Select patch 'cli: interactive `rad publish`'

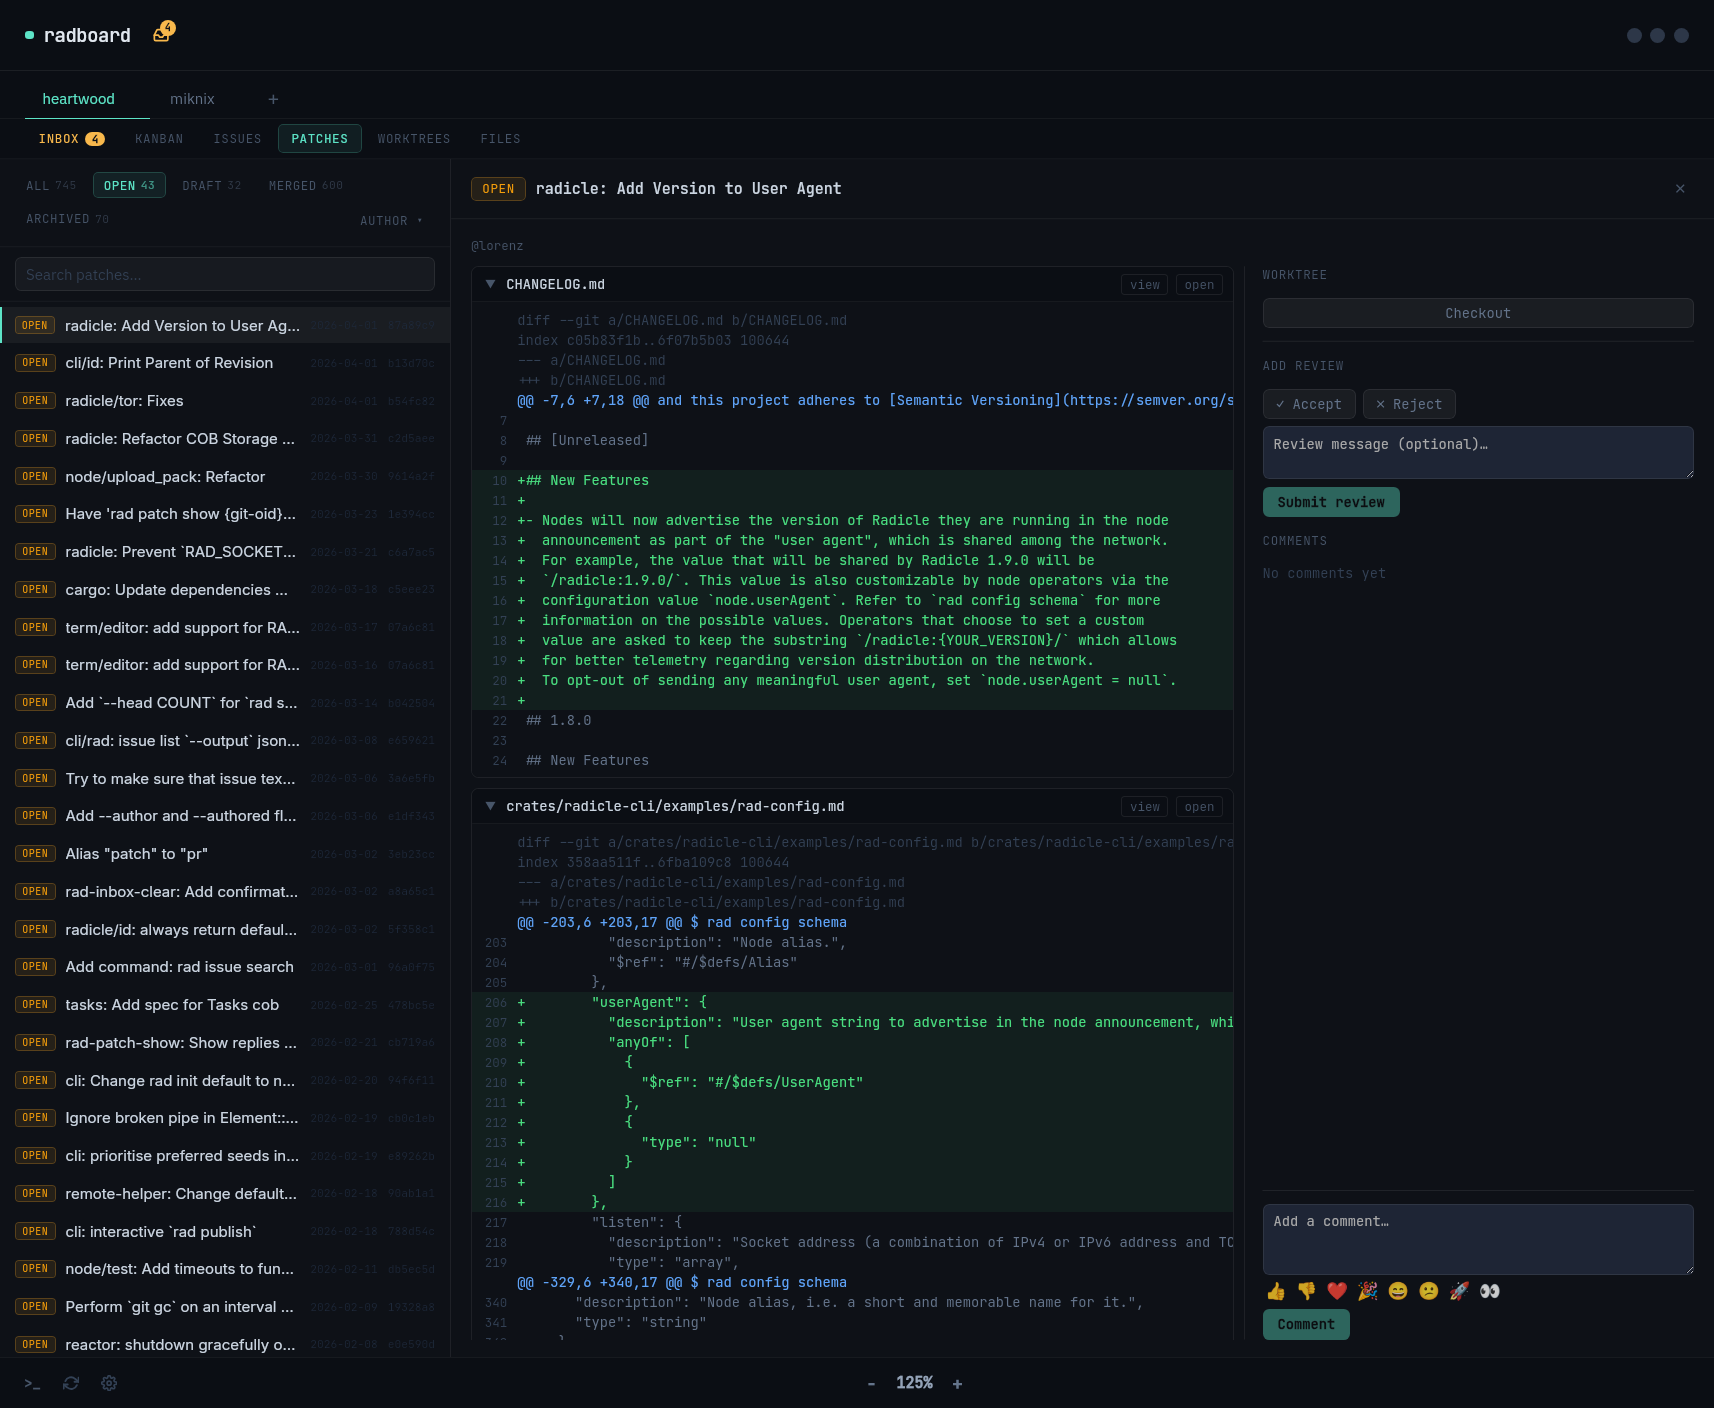click(225, 1232)
